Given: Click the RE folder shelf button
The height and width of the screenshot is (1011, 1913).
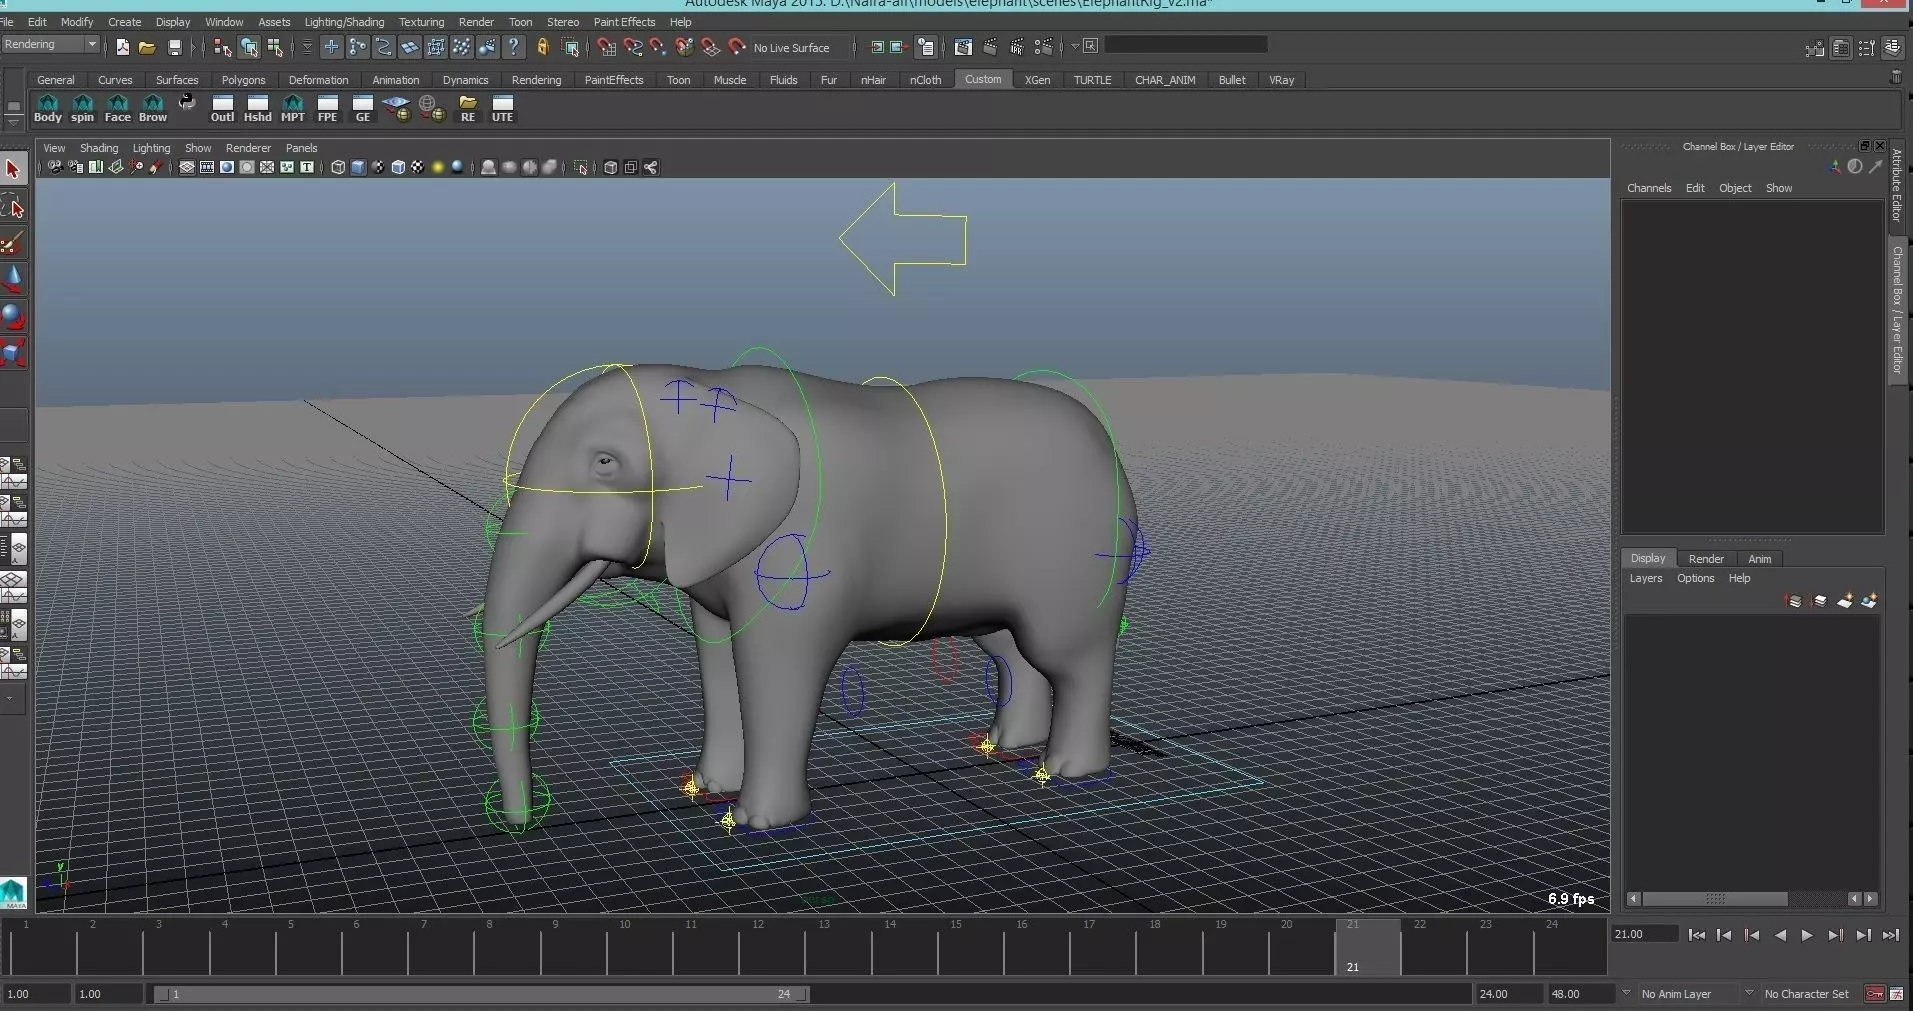Looking at the screenshot, I should (x=468, y=109).
